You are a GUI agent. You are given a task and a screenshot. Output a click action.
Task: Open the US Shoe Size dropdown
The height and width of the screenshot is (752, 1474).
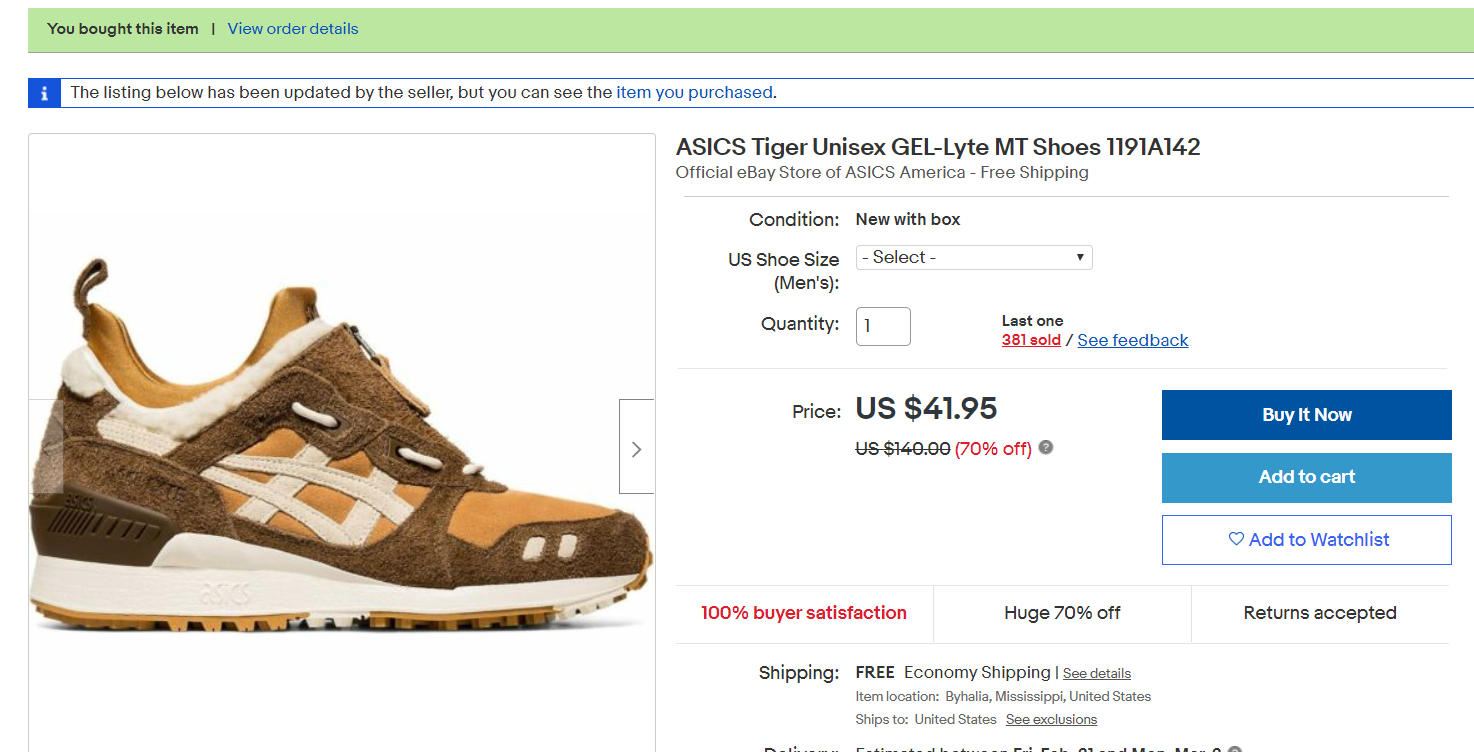click(974, 258)
